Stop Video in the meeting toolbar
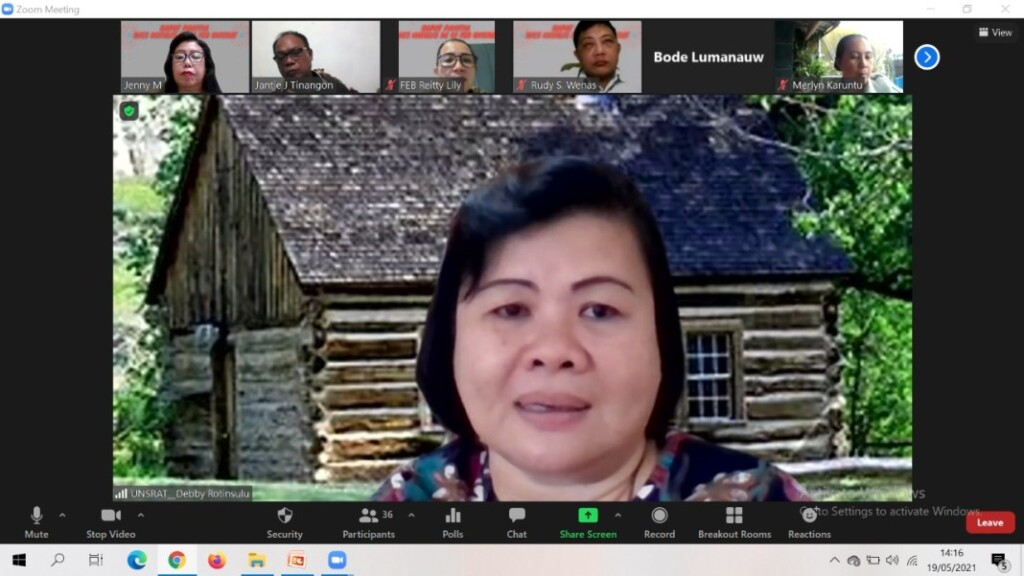This screenshot has width=1024, height=576. tap(110, 522)
